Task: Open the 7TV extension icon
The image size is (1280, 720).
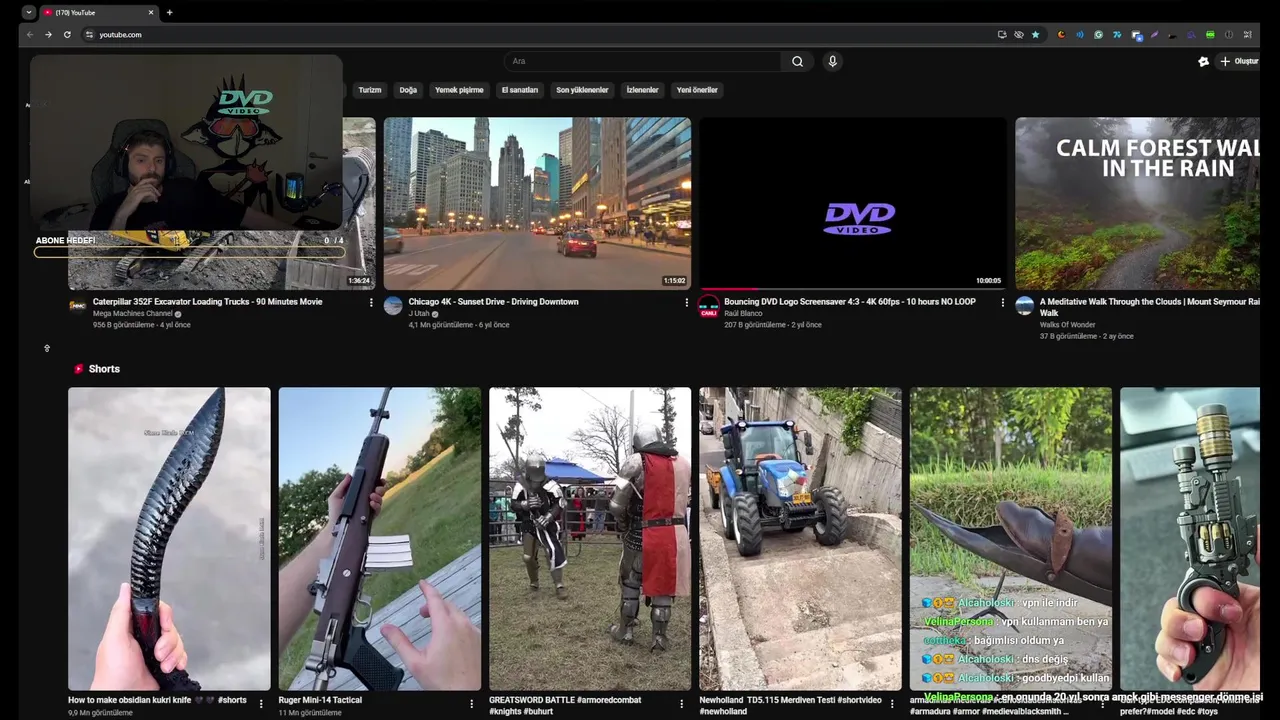Action: point(1117,34)
